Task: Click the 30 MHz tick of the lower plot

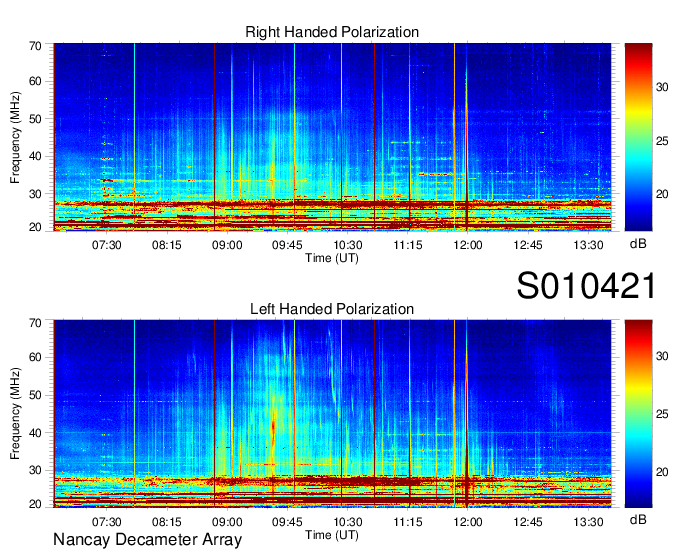Action: (35, 470)
